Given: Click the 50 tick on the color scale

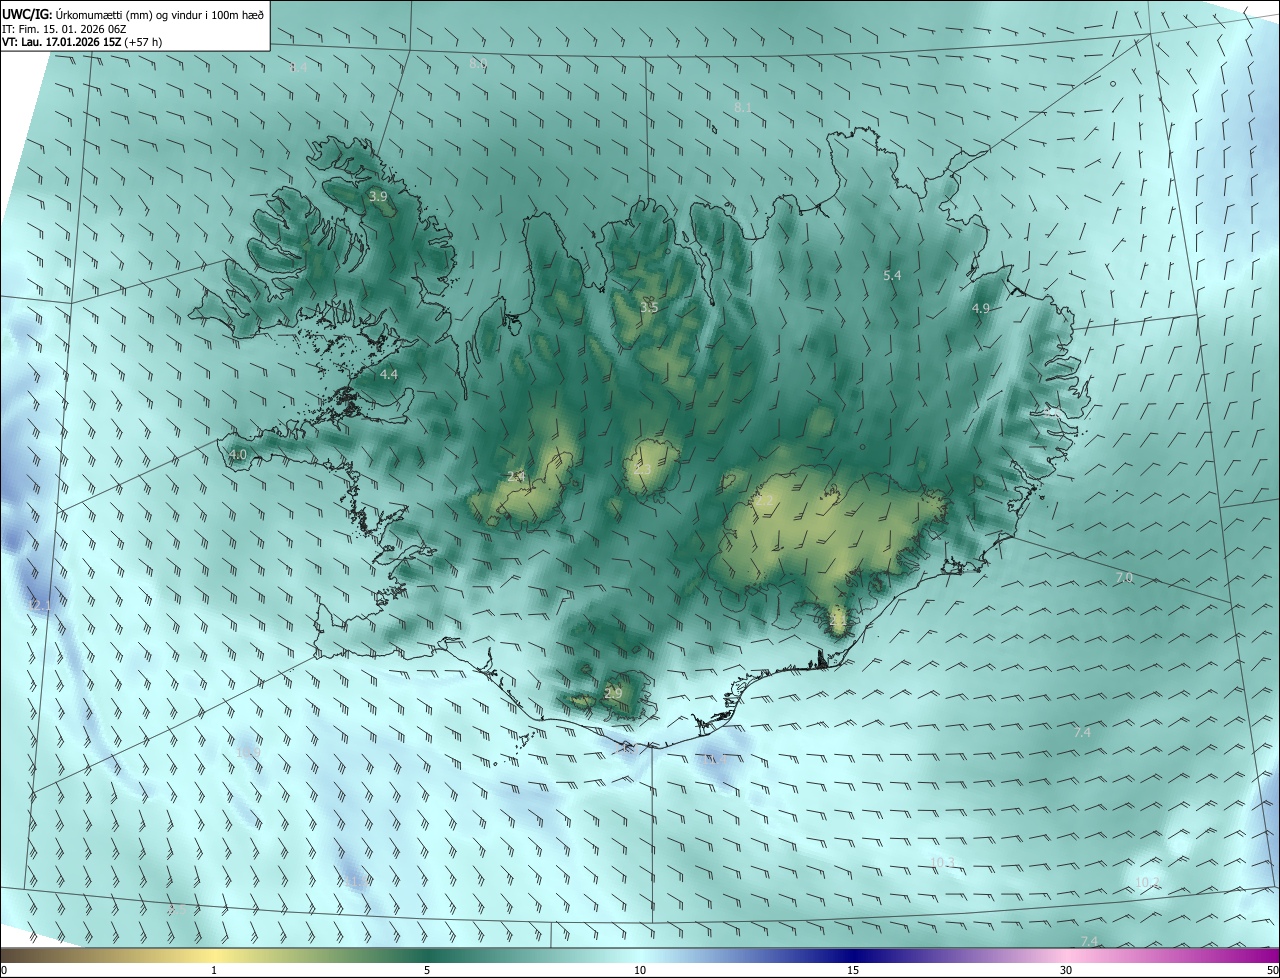Looking at the screenshot, I should click(x=1272, y=970).
